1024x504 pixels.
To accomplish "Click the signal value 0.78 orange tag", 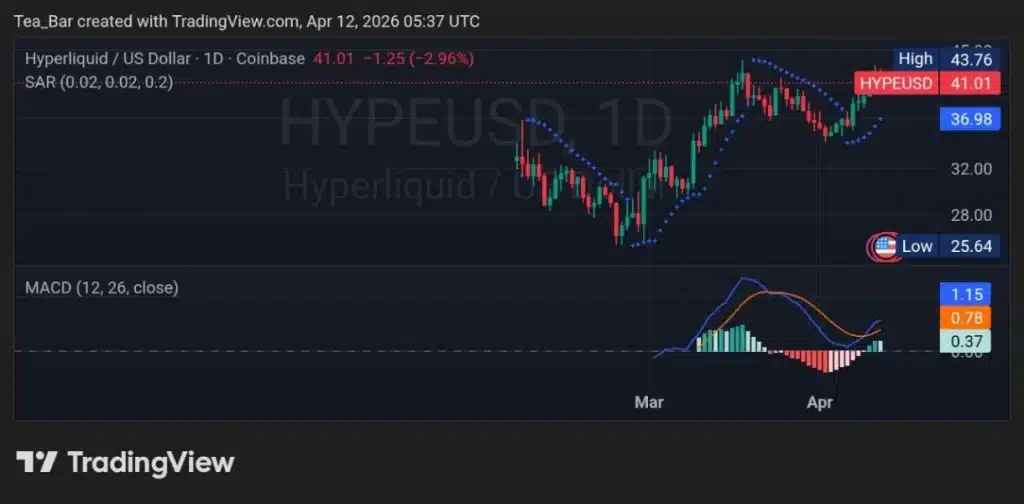I will tap(965, 318).
